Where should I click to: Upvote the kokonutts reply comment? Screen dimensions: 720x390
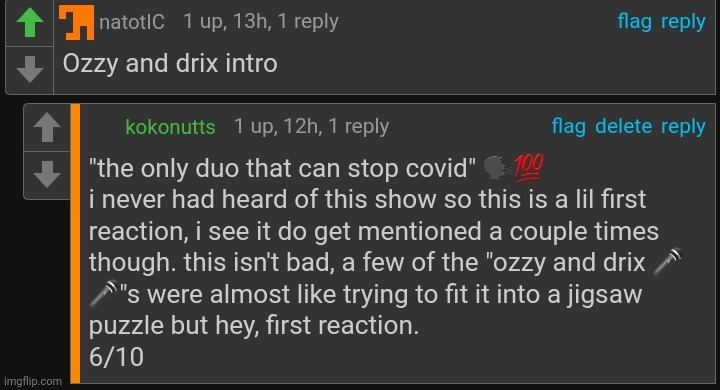coord(47,127)
